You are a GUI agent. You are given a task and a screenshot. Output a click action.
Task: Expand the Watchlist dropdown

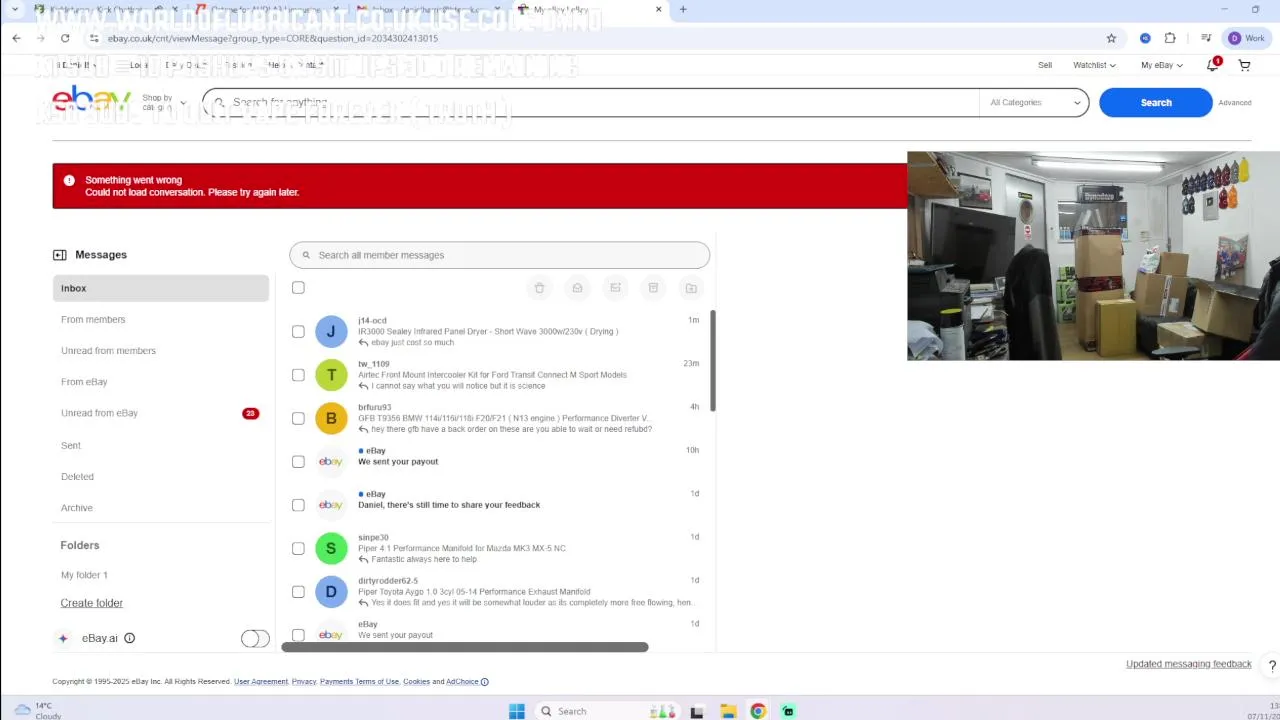coord(1094,65)
